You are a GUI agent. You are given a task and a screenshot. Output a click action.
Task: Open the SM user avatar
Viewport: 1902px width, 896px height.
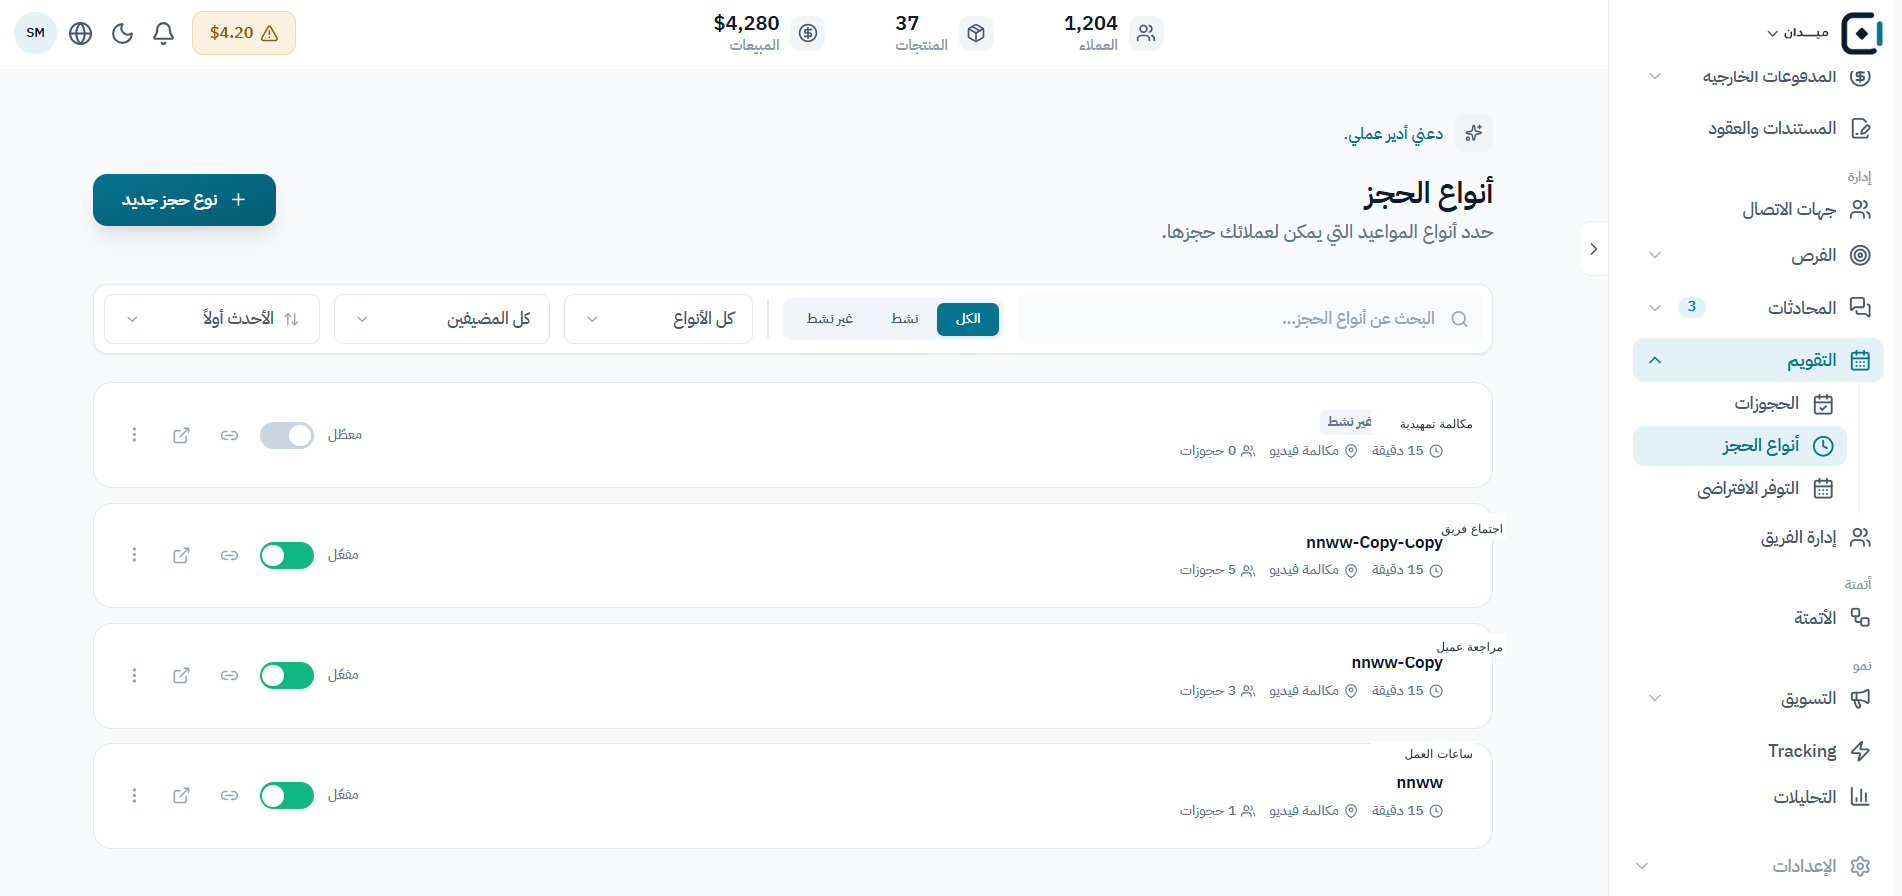[x=36, y=33]
